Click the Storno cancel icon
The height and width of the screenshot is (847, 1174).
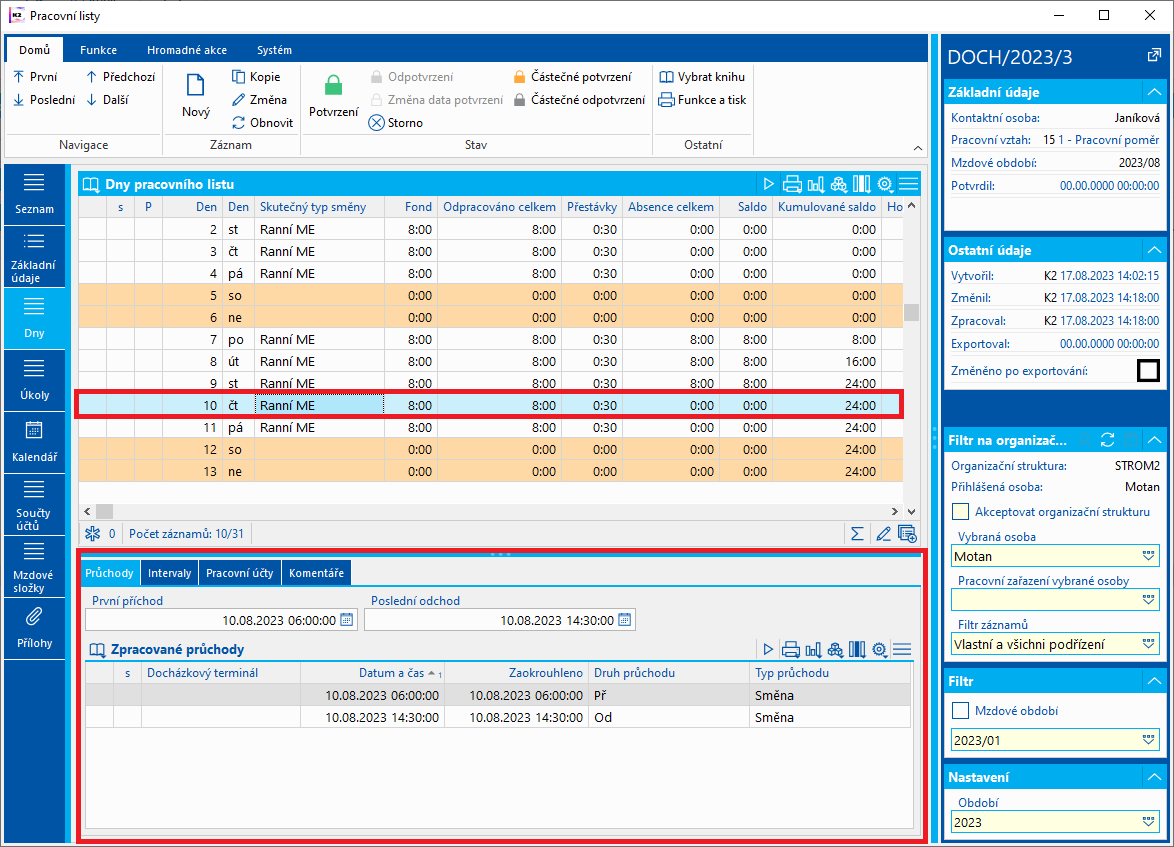click(376, 123)
